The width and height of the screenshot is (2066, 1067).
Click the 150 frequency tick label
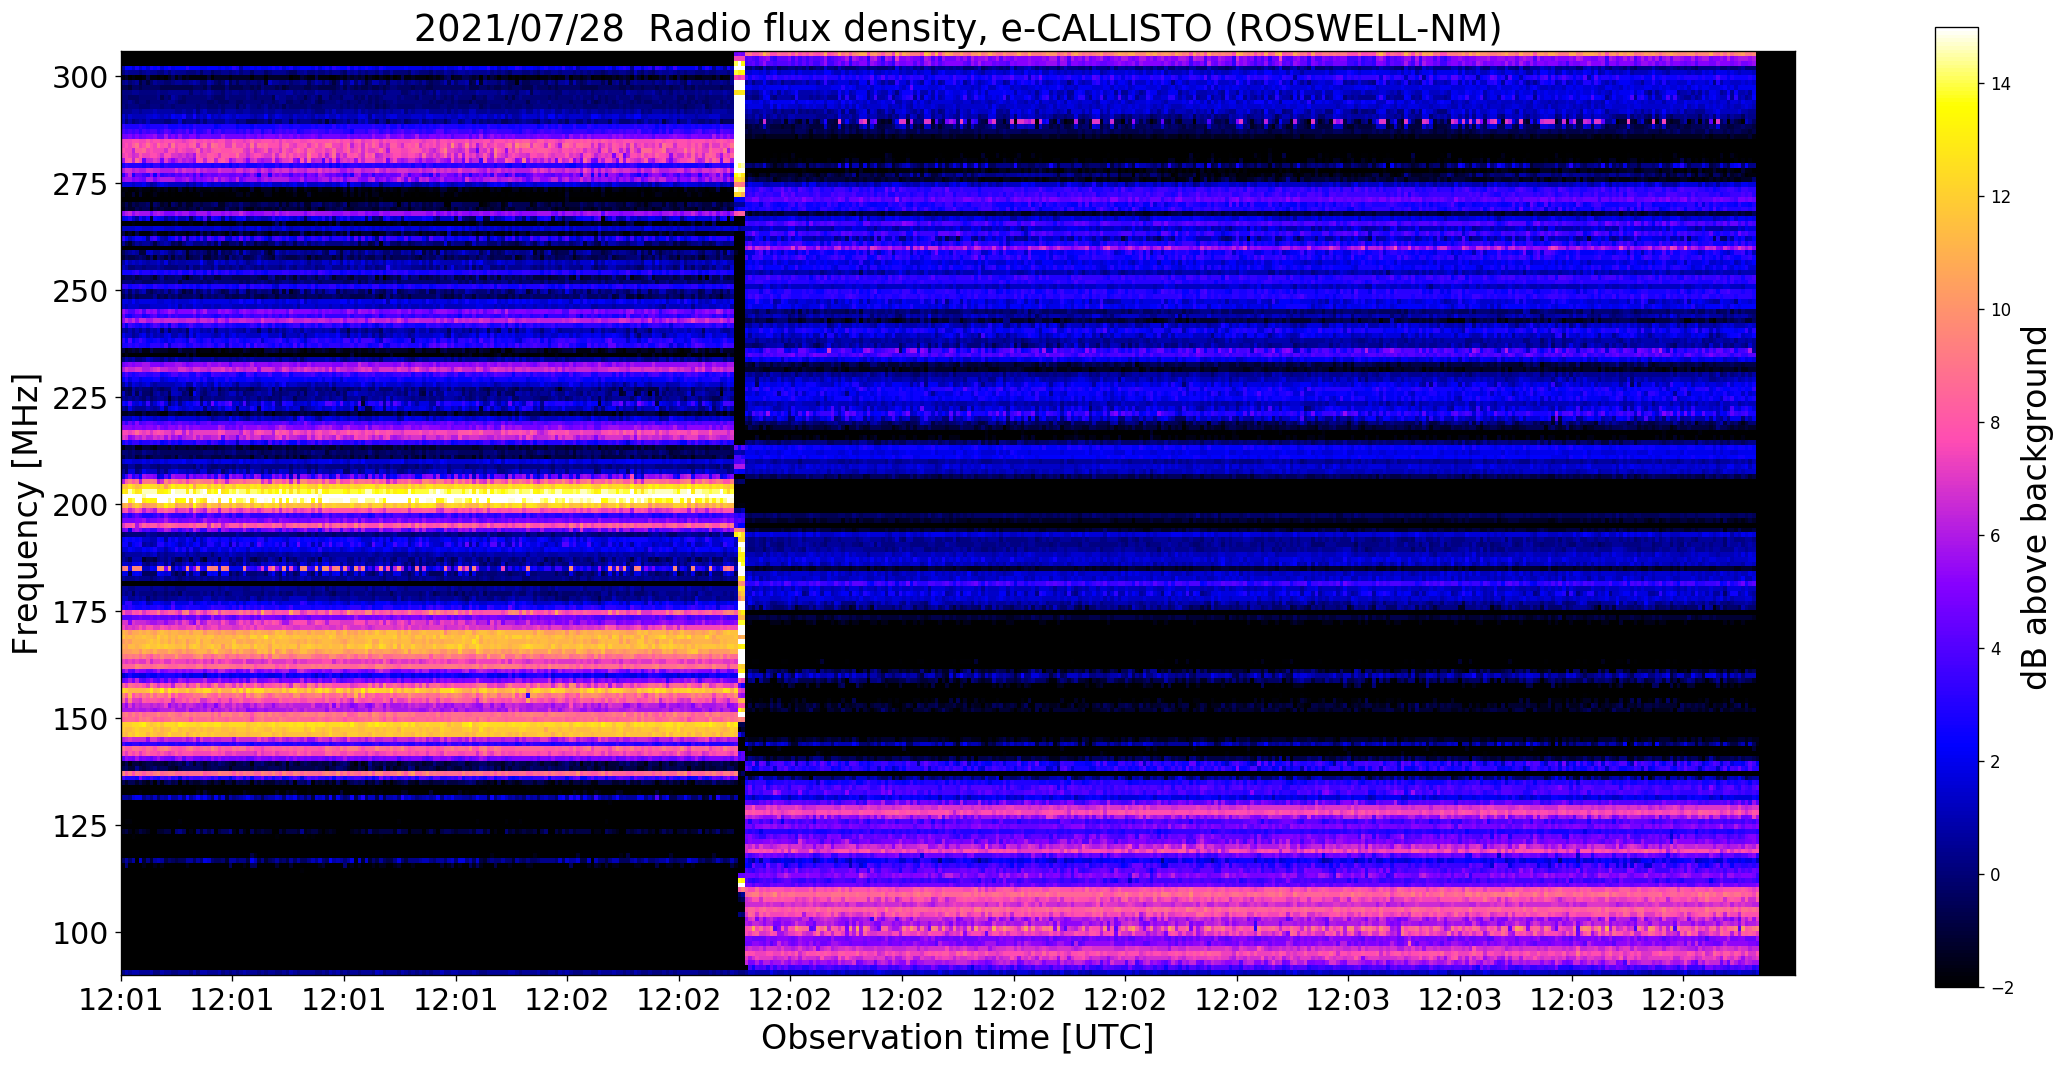pos(80,719)
